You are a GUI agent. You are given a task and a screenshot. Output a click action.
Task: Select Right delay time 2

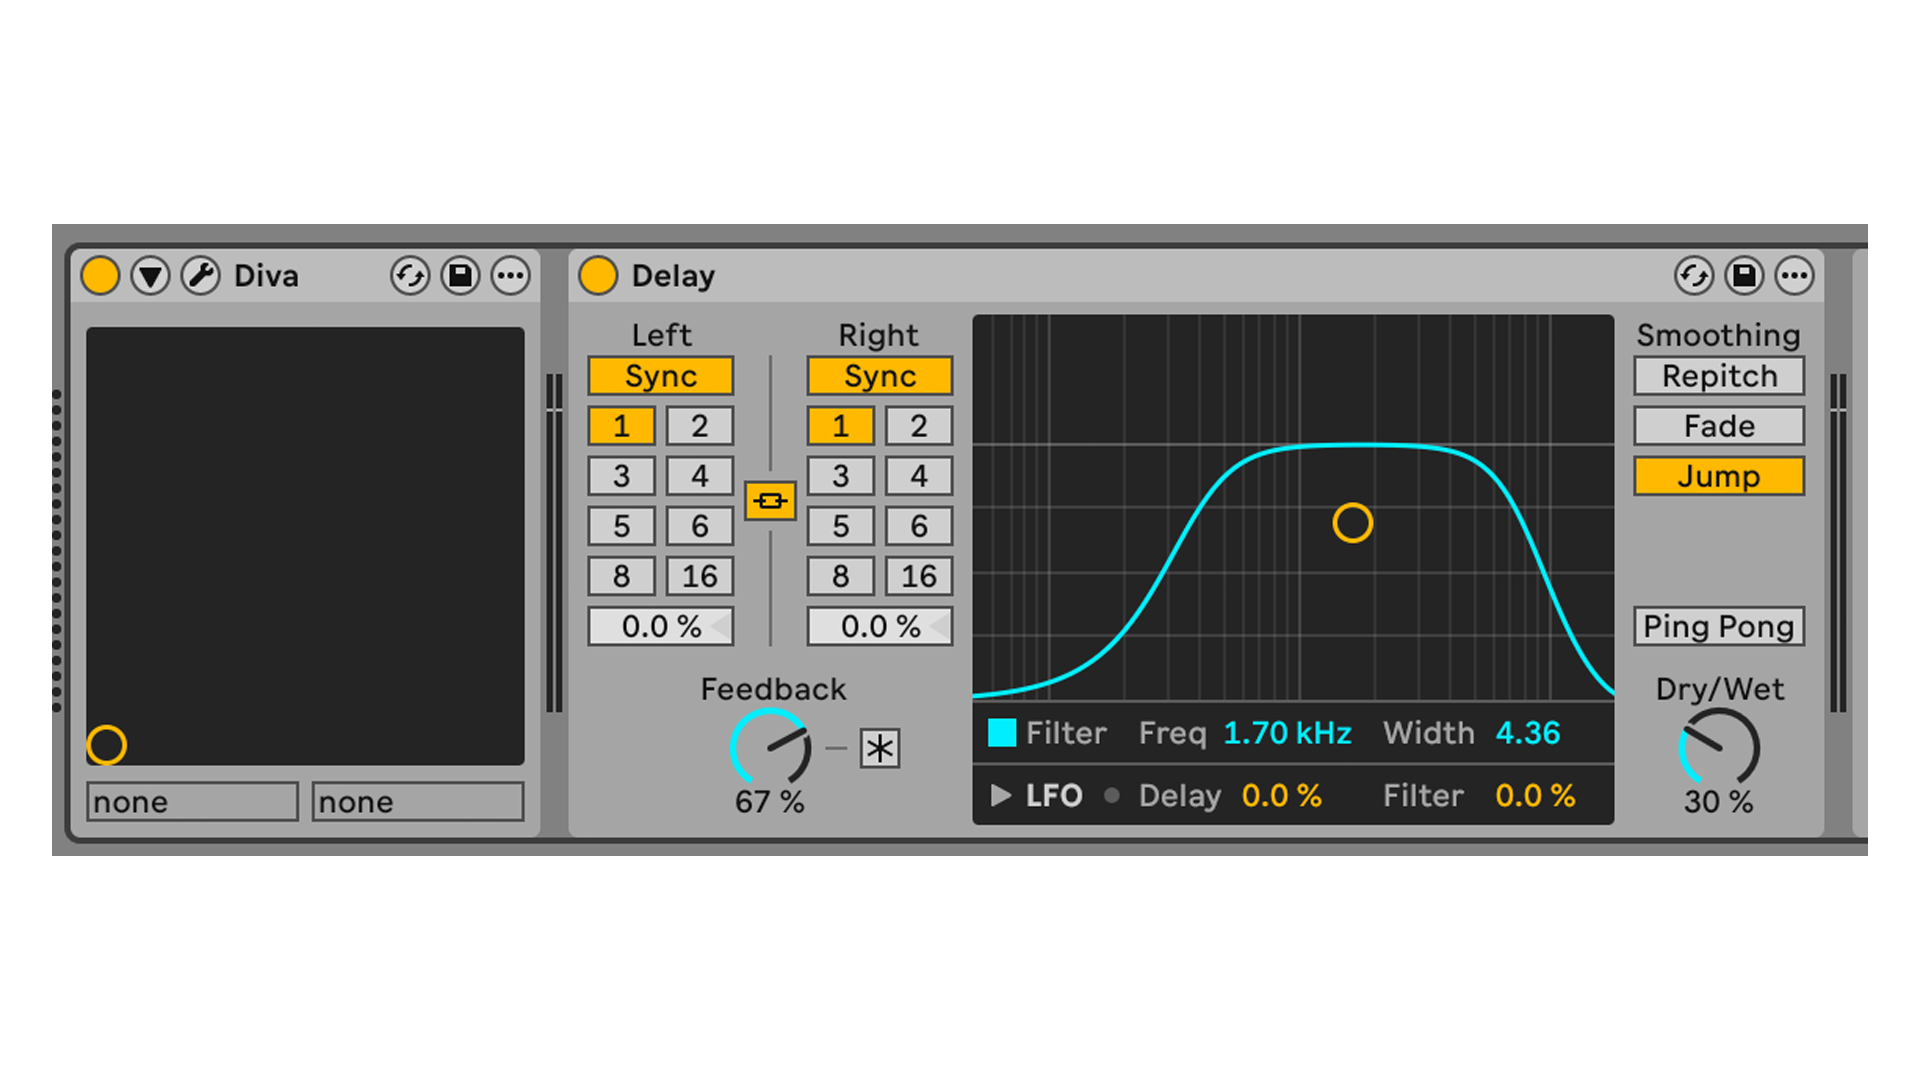tap(919, 426)
